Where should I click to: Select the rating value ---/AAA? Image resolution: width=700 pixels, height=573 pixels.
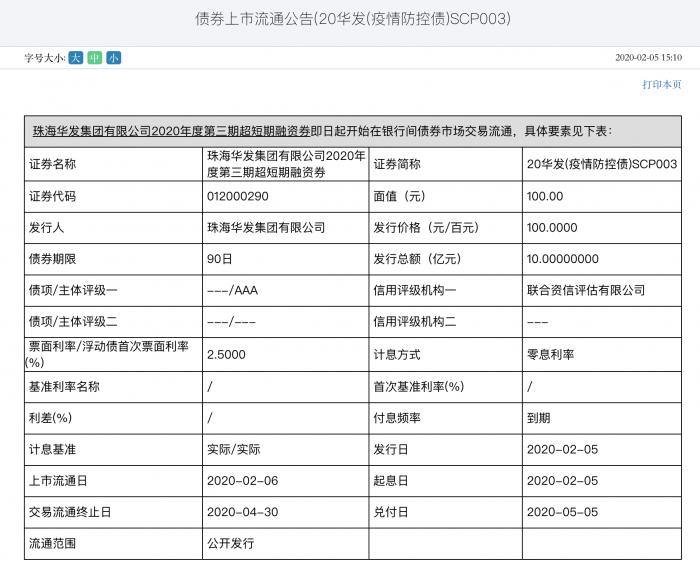pos(233,291)
